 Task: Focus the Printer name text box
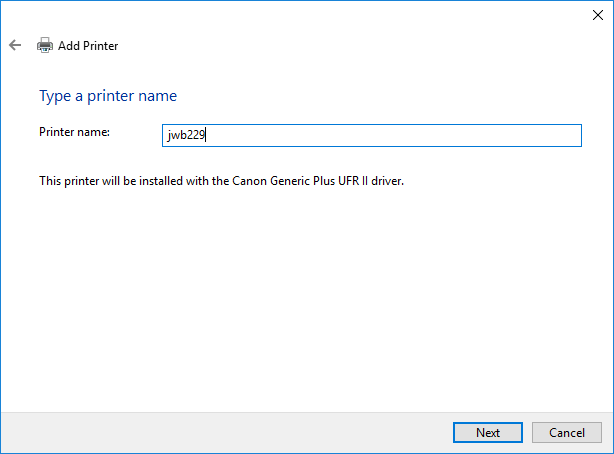pyautogui.click(x=371, y=135)
